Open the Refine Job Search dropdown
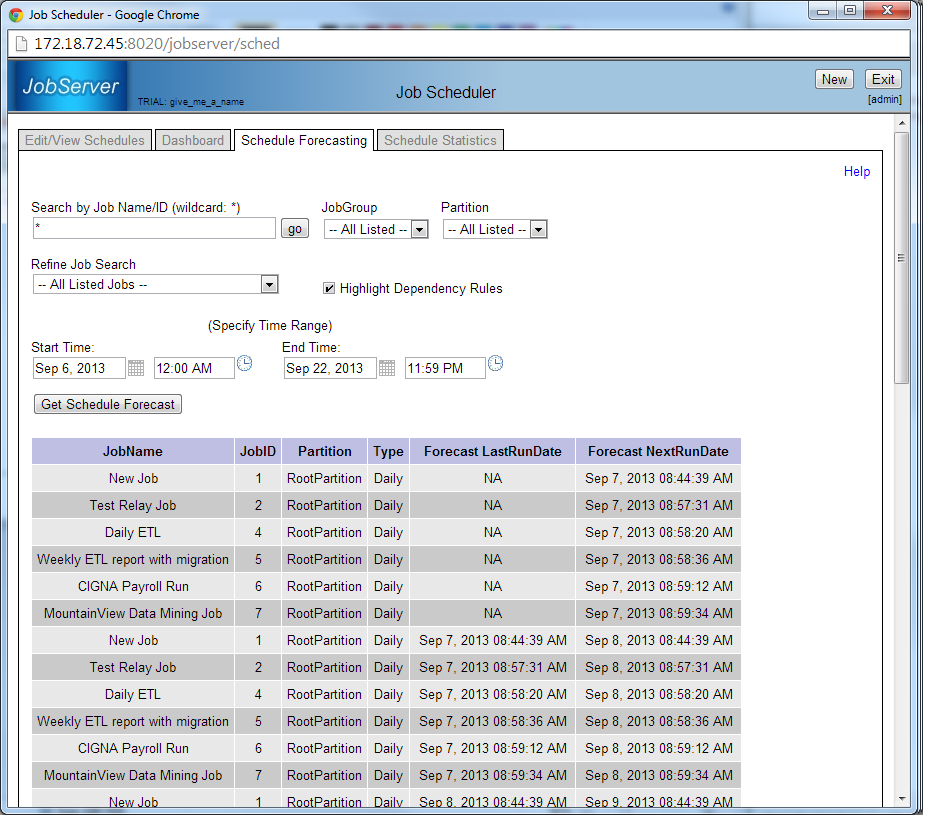 155,285
